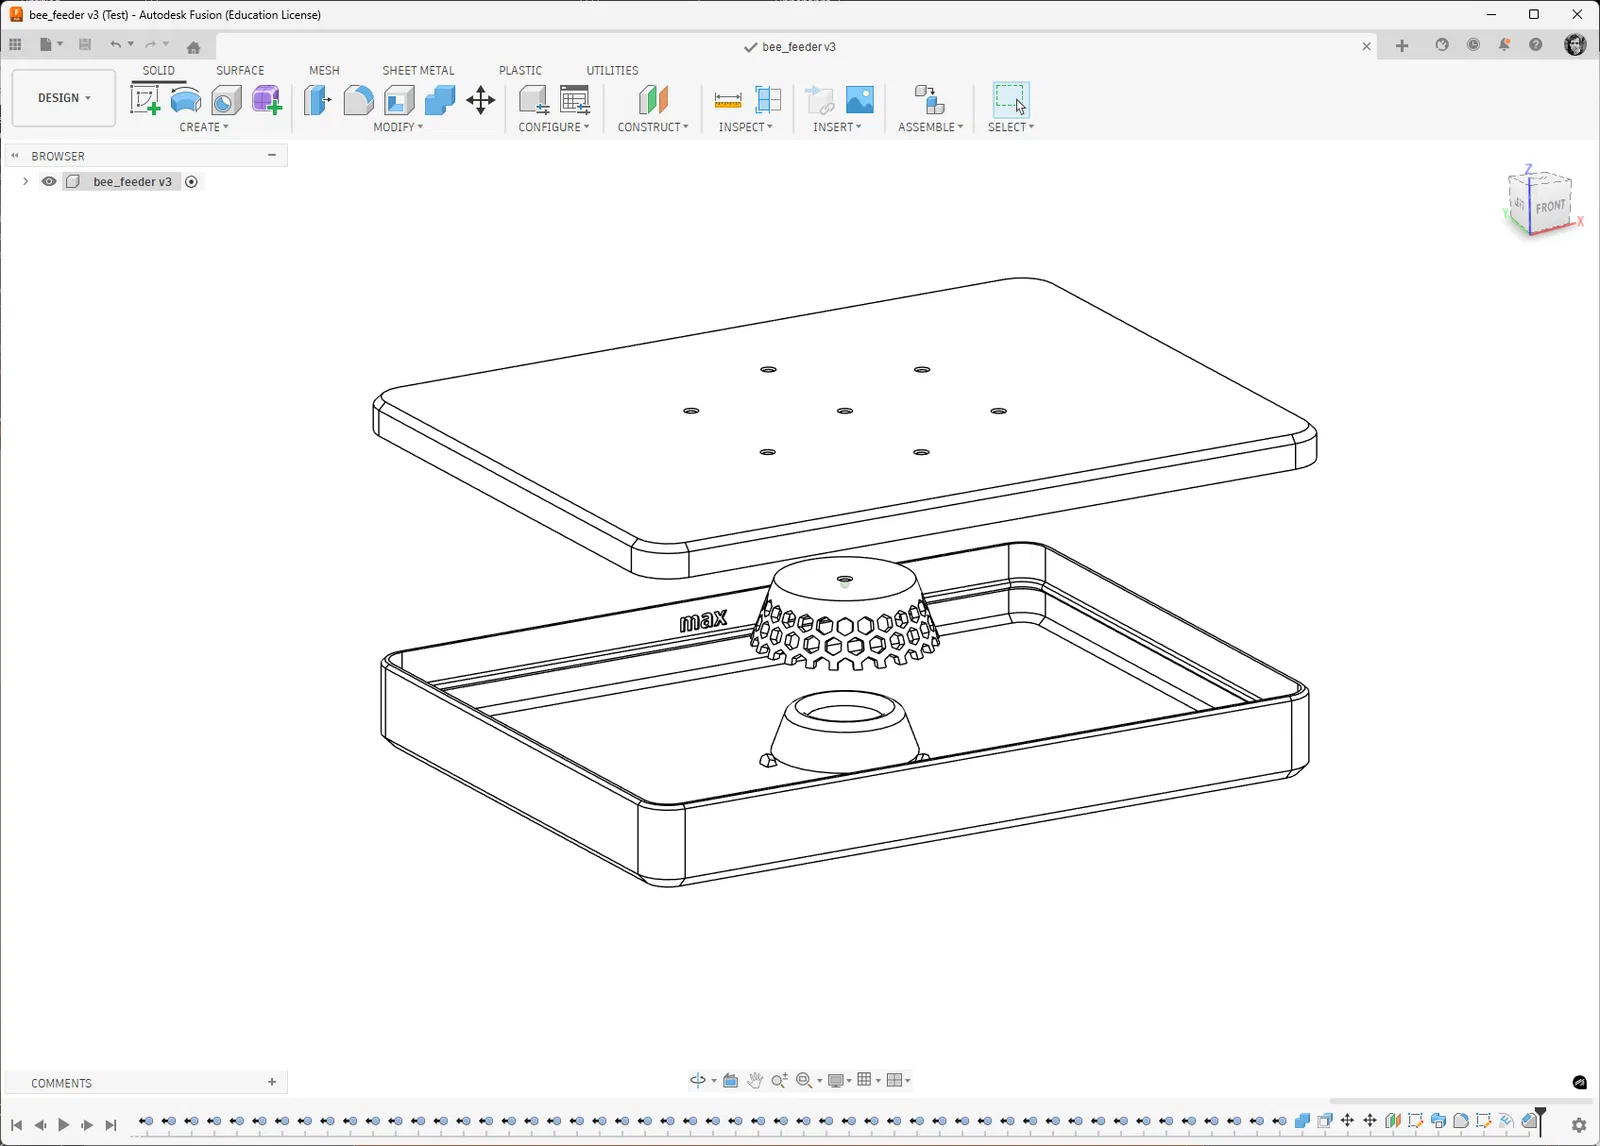
Task: Switch to the MESH tab
Action: [x=324, y=71]
